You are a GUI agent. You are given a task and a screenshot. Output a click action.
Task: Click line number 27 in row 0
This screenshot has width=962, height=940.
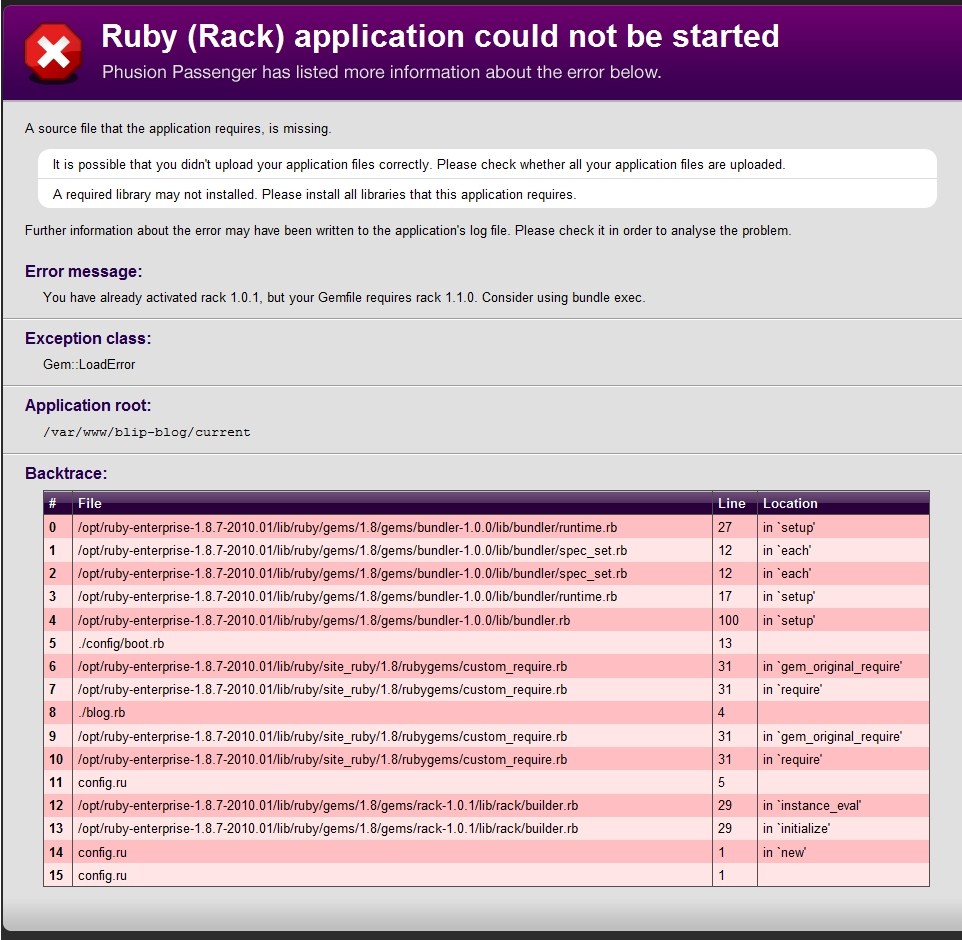click(725, 527)
